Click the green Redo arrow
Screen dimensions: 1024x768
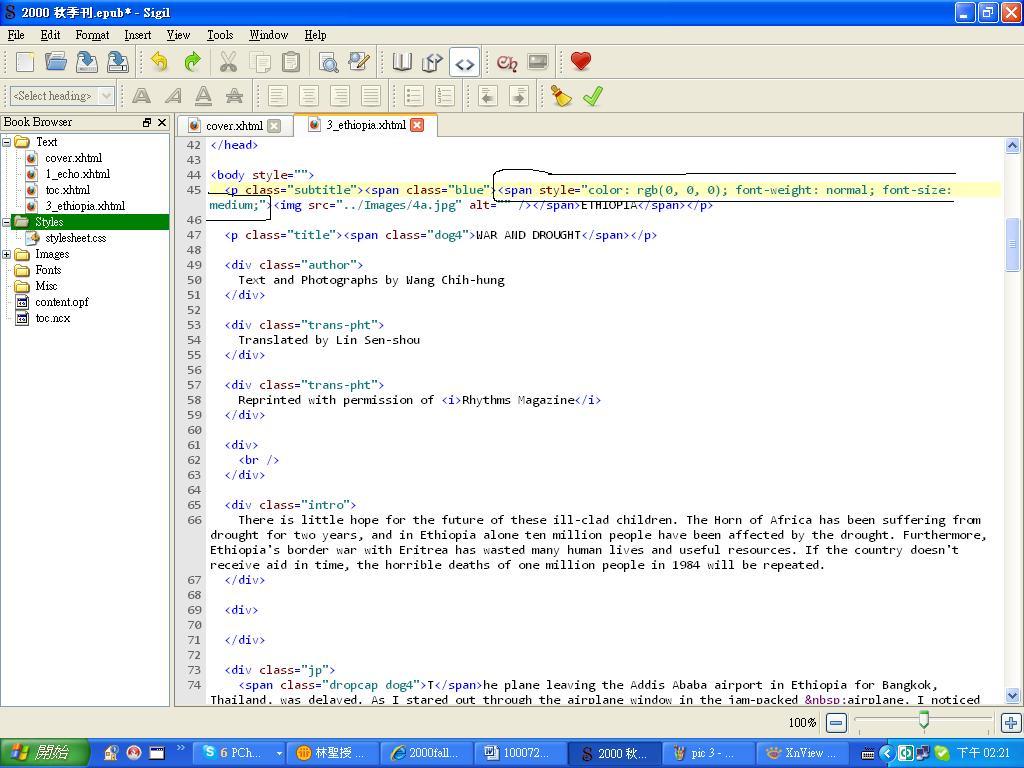(x=192, y=62)
